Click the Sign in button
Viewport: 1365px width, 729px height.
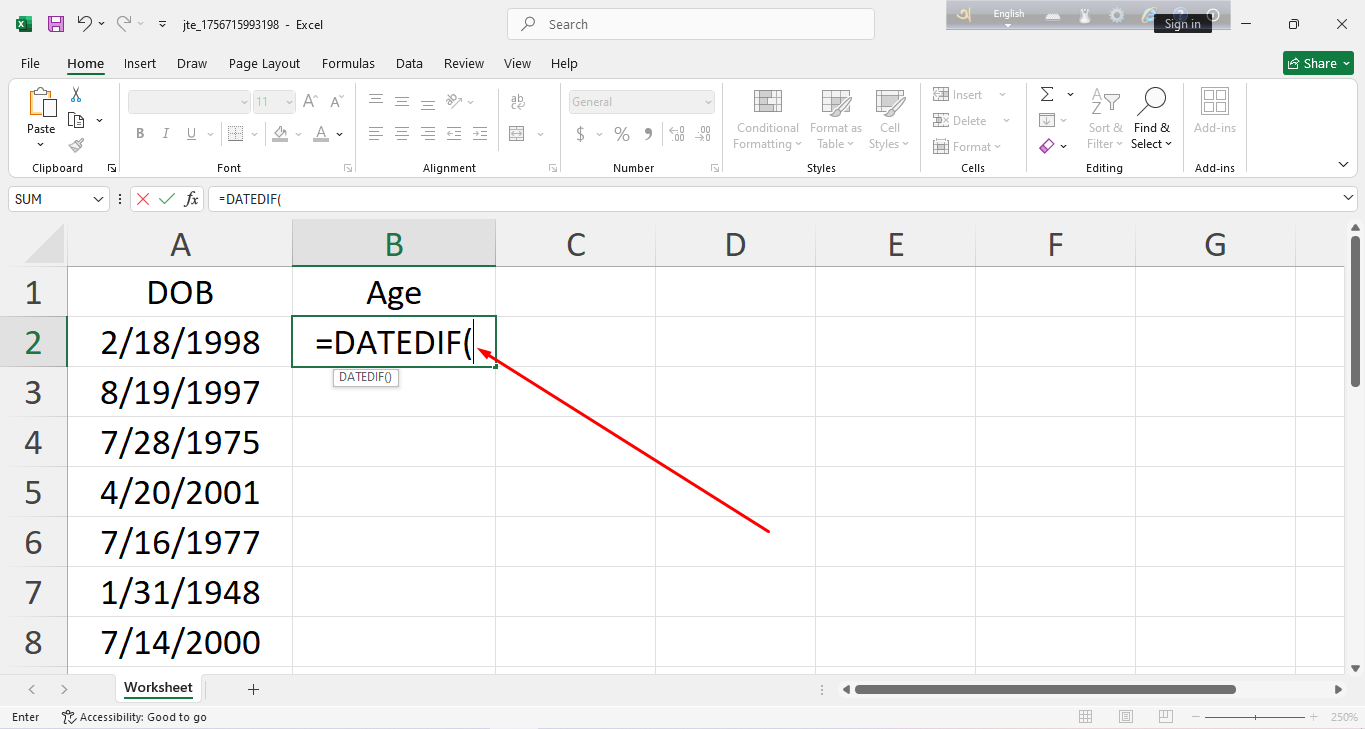1182,24
